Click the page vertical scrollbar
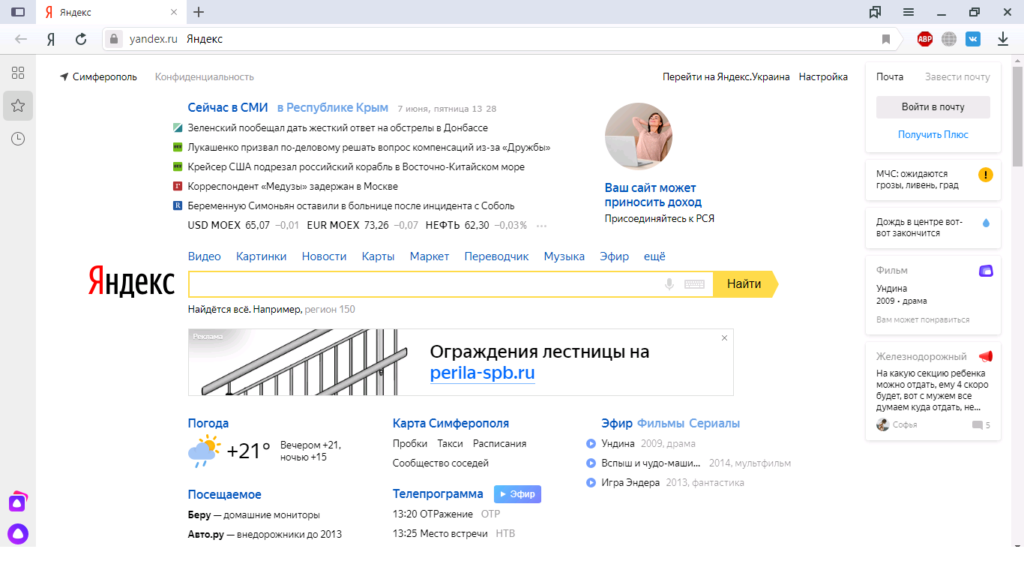The image size is (1024, 576). point(1017,115)
